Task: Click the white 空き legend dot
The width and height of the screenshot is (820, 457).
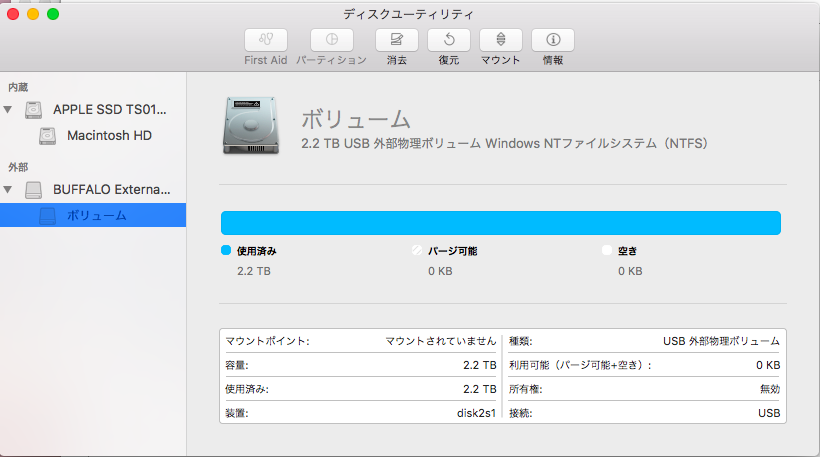Action: [x=607, y=251]
